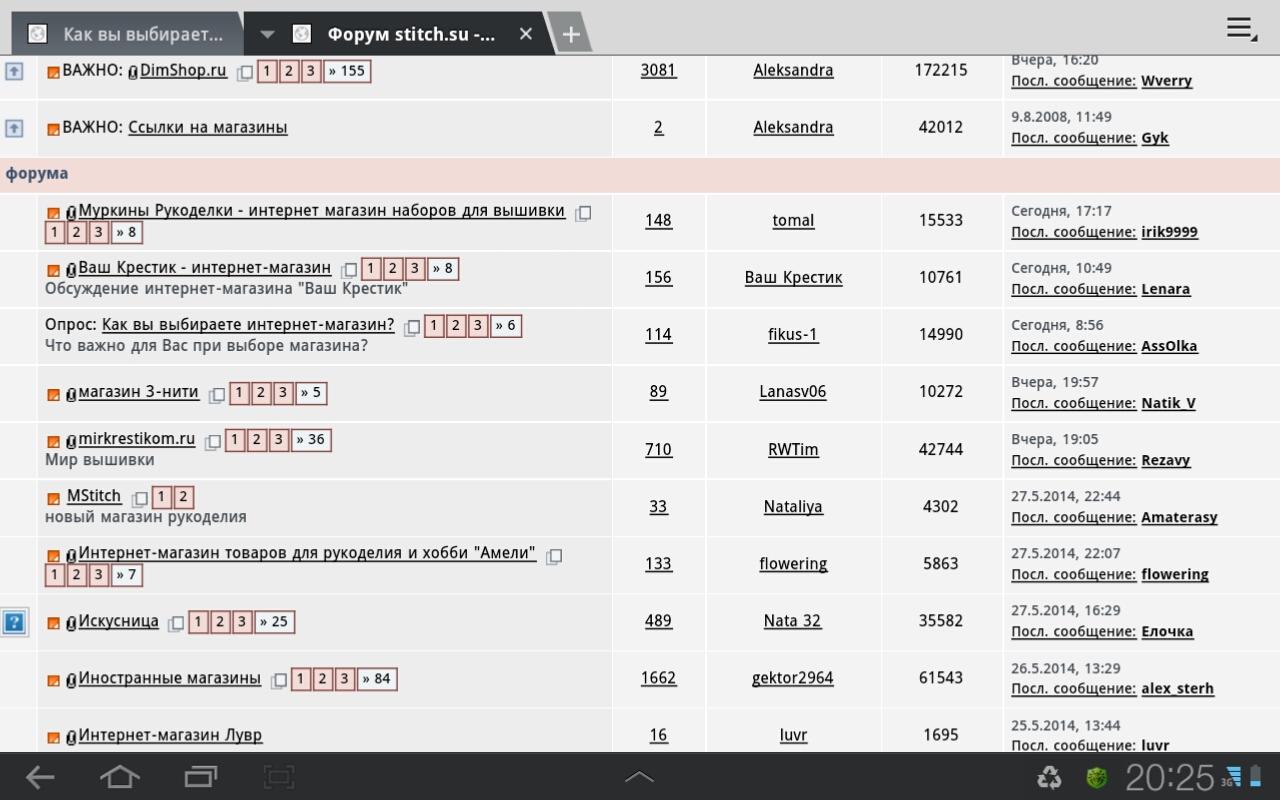Click the question mark icon beside Искусница
1280x800 pixels.
point(14,622)
